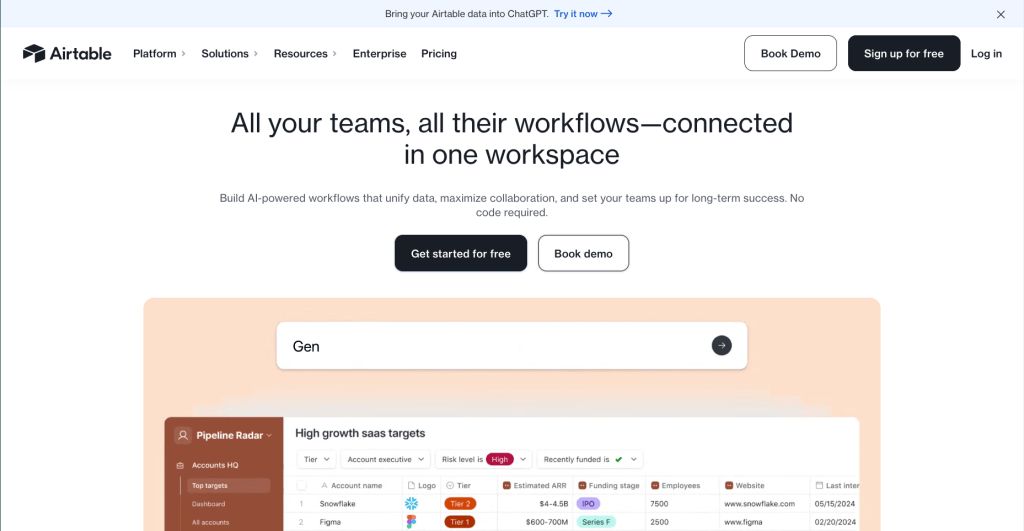The image size is (1024, 531).
Task: Dismiss the ChatGPT announcement banner
Action: pos(1000,14)
